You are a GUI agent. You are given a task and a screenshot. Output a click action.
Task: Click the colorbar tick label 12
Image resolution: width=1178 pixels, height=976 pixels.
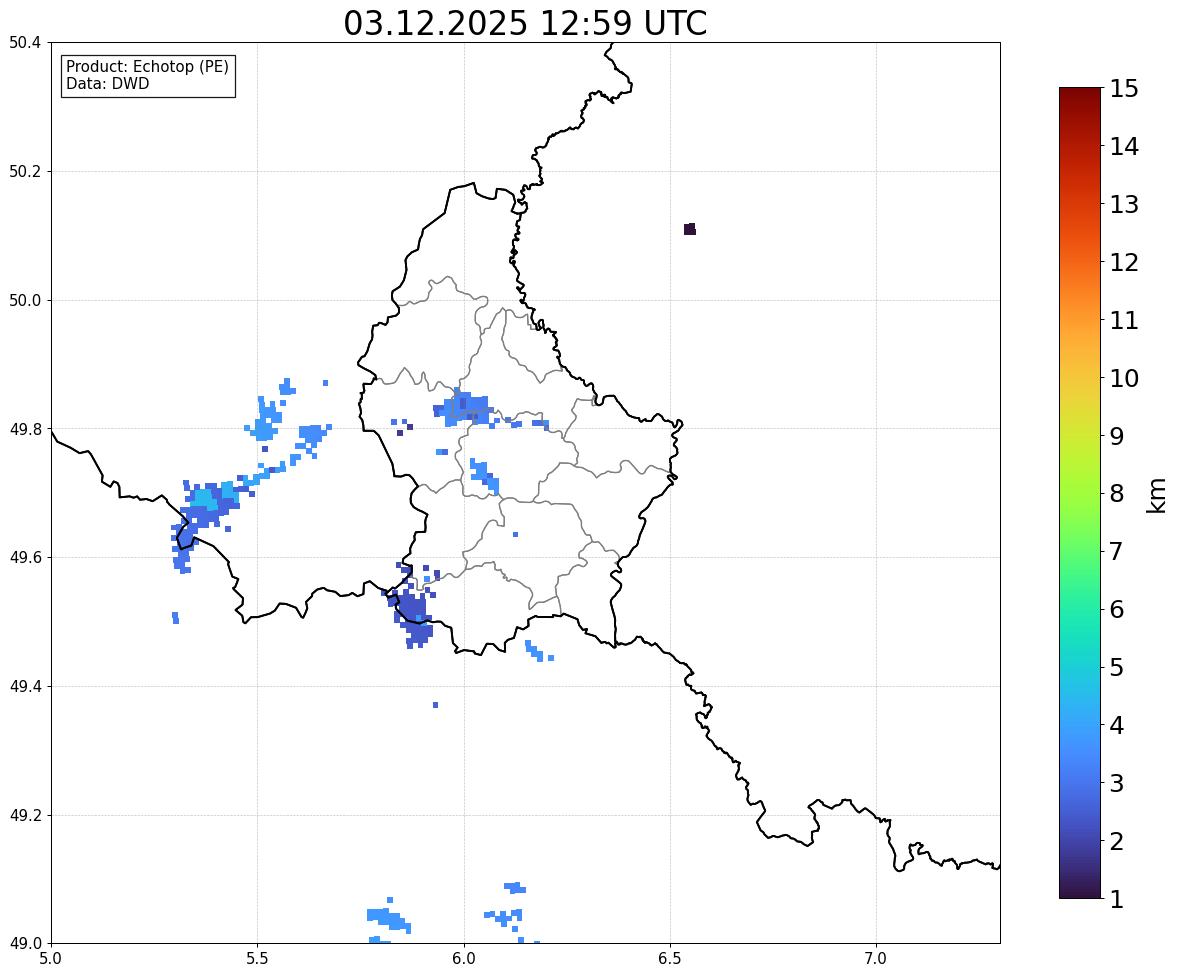tap(1123, 262)
